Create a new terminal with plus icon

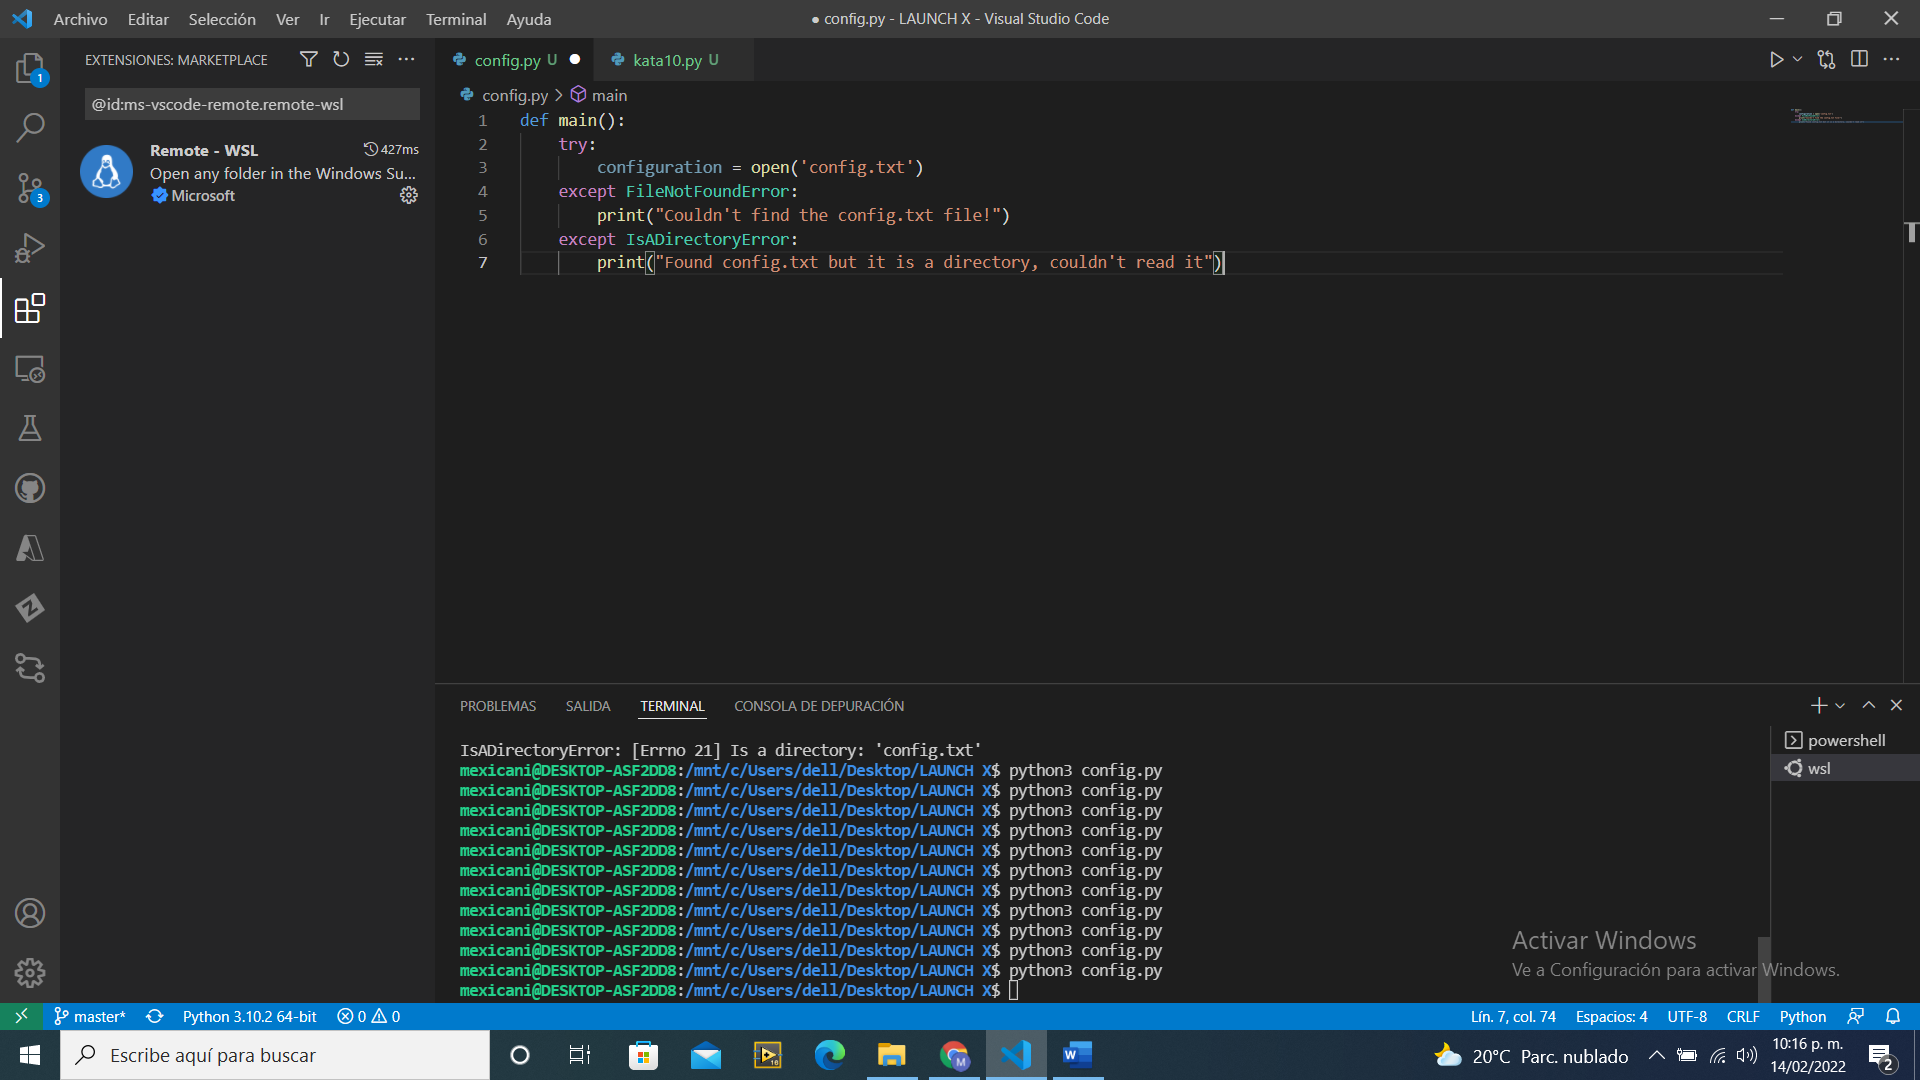point(1819,706)
